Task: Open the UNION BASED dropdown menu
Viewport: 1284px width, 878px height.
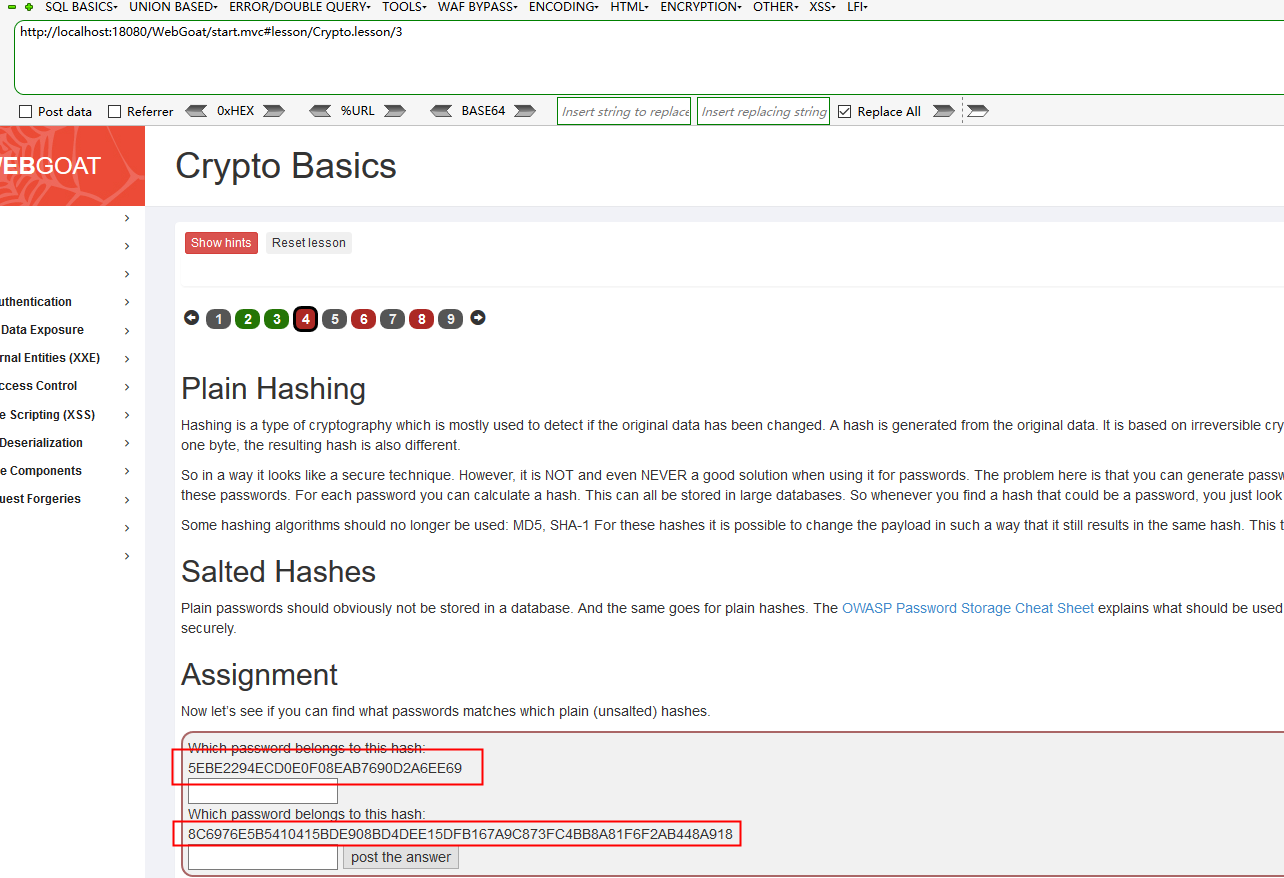Action: tap(173, 7)
